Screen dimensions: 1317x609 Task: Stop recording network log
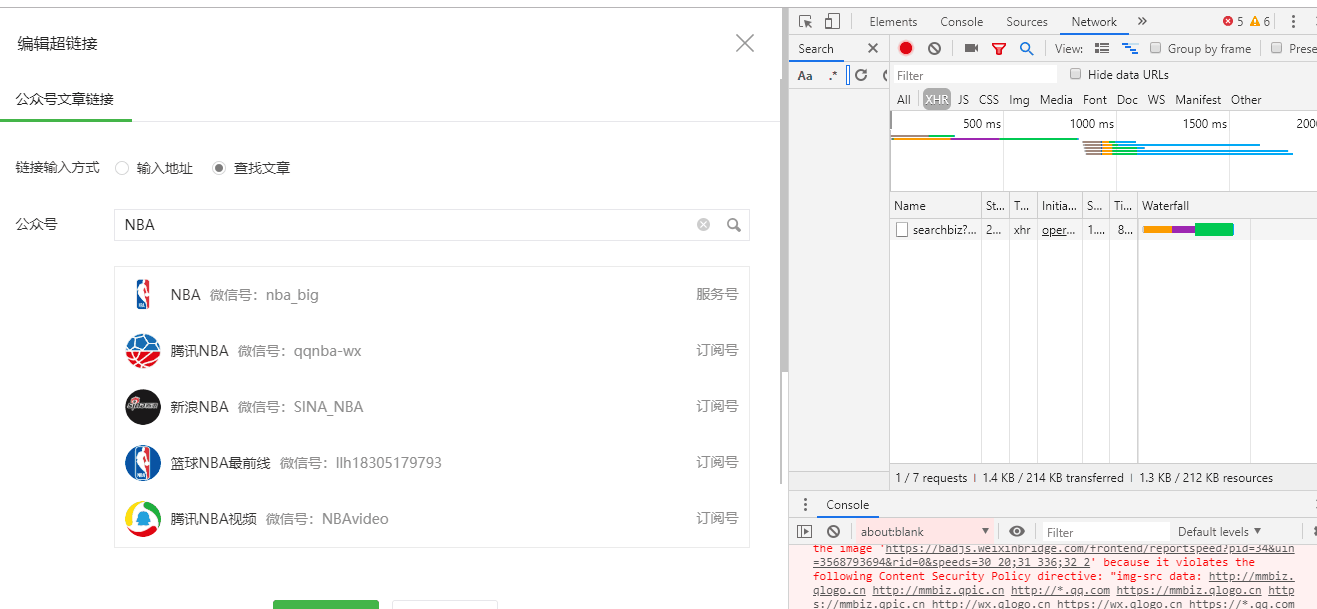906,48
